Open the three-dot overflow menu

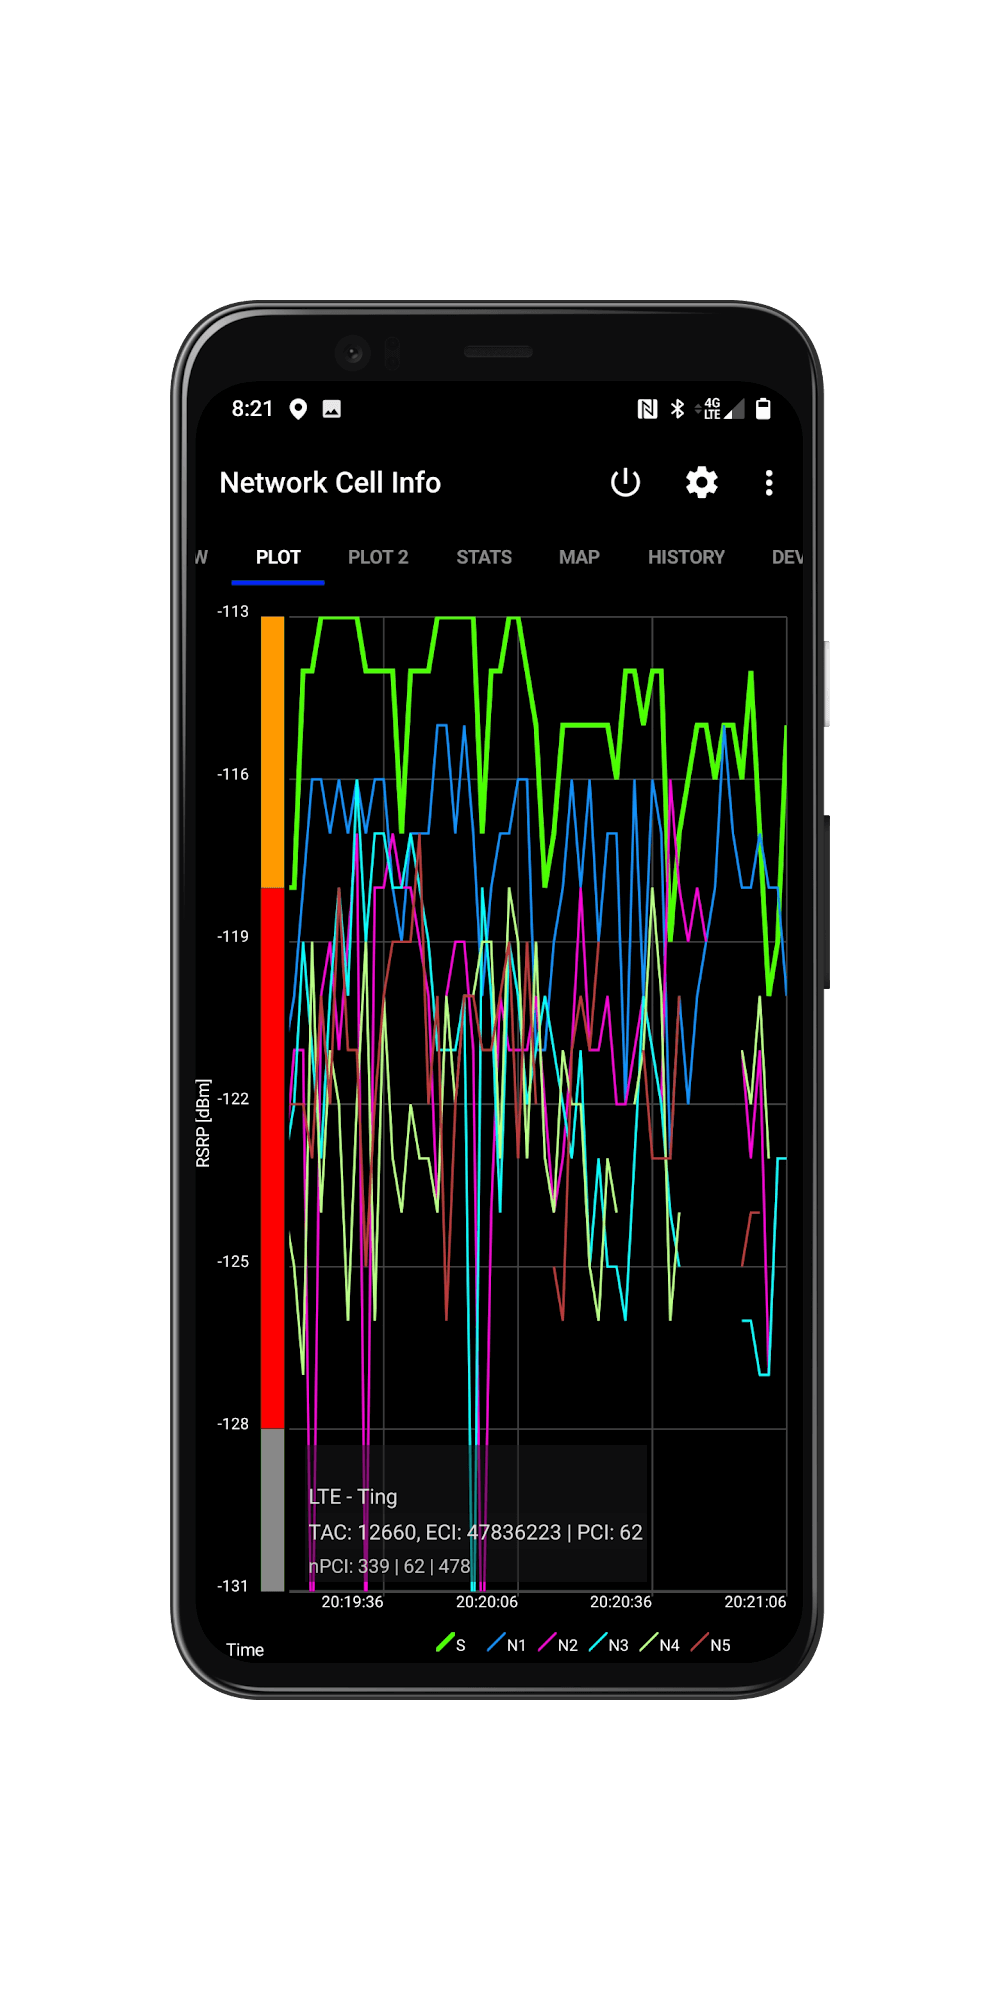tap(769, 483)
